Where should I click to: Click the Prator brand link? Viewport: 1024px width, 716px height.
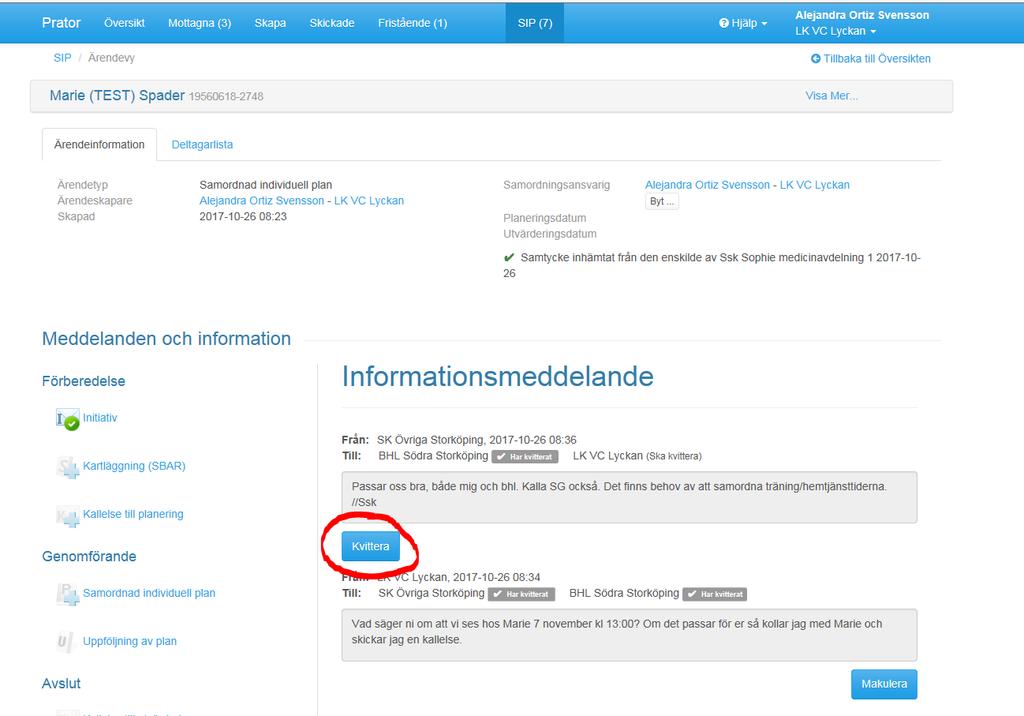point(61,23)
